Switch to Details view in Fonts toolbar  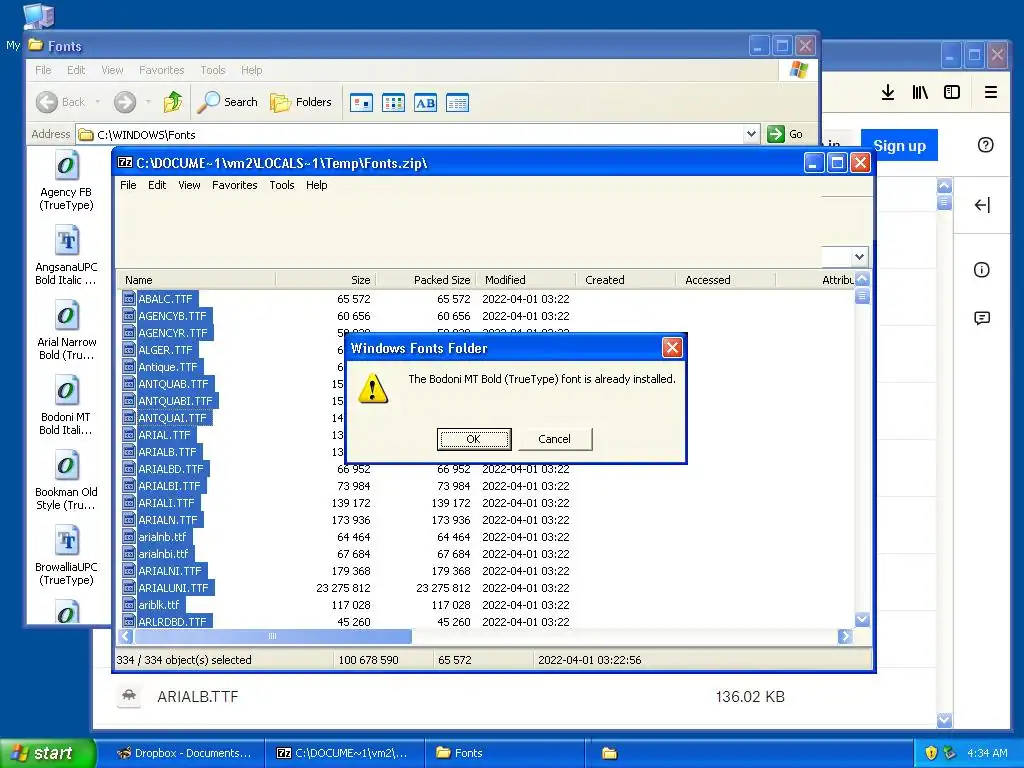coord(457,103)
